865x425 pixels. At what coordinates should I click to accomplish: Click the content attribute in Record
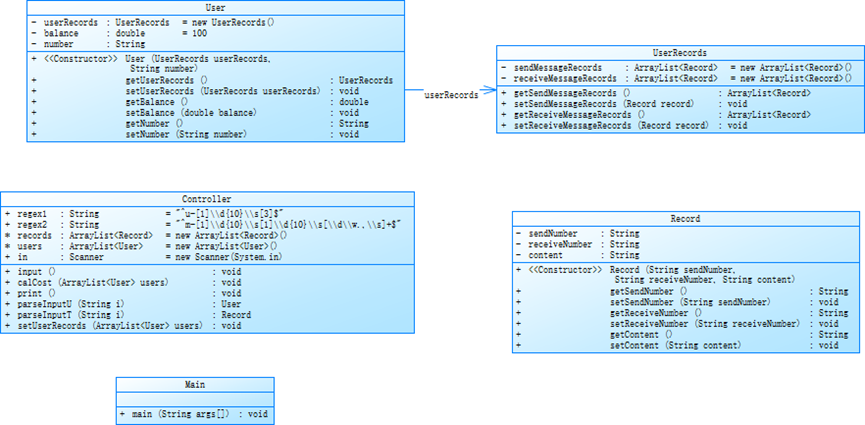578,255
